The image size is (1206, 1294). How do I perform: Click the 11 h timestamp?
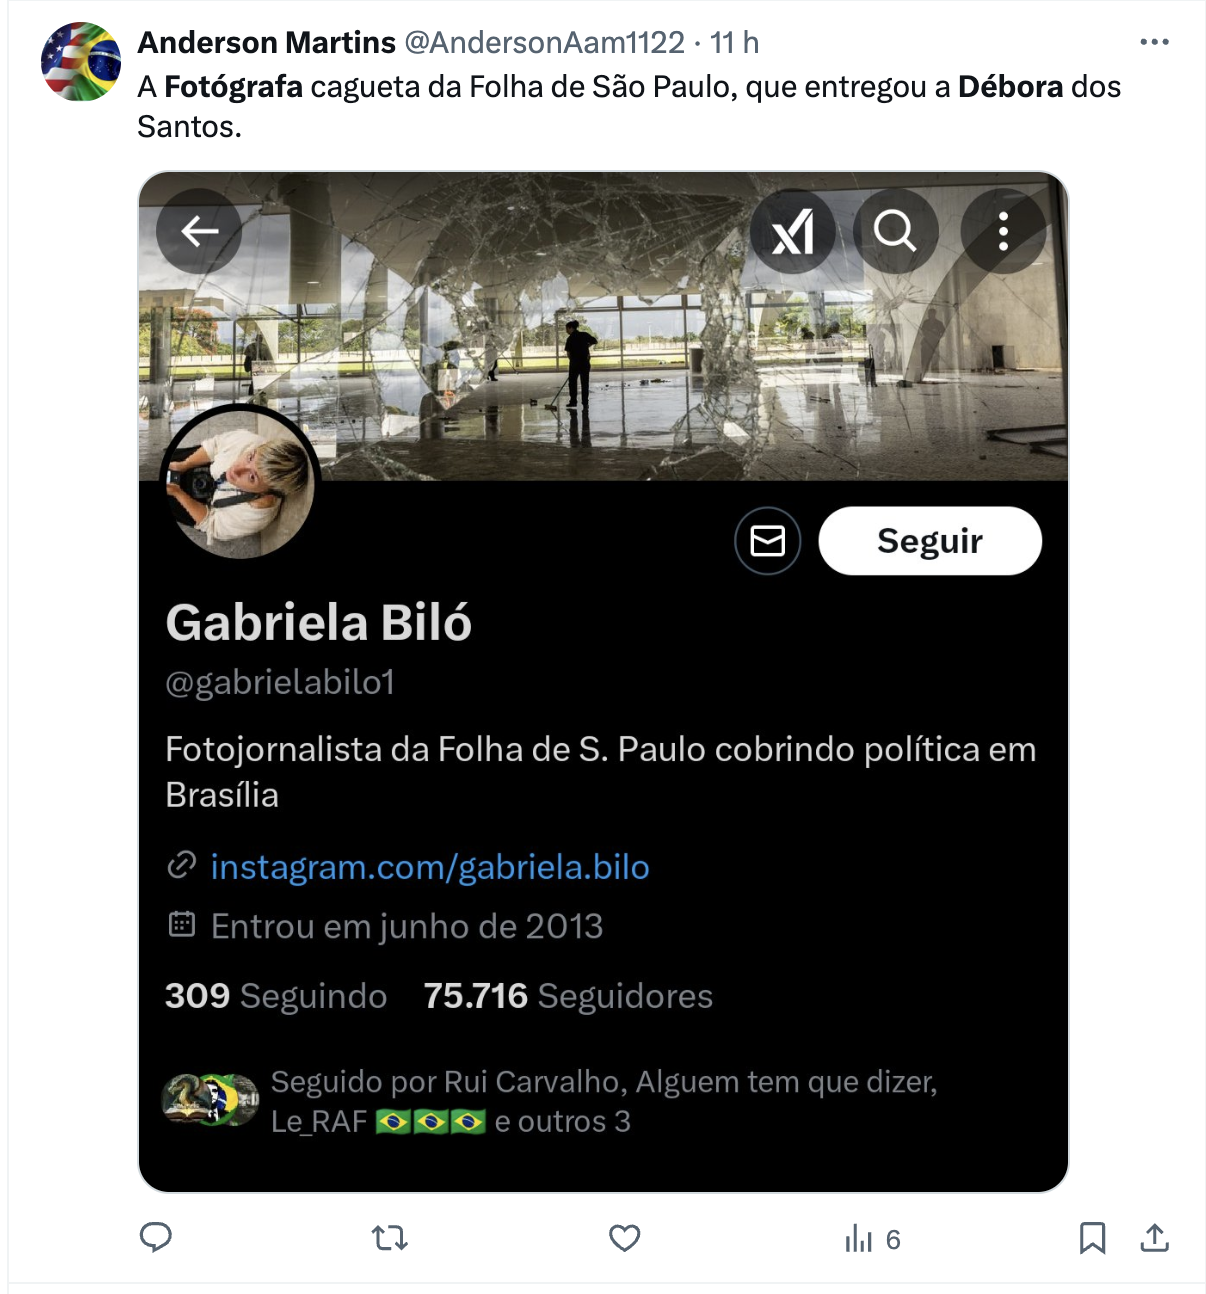(x=735, y=43)
